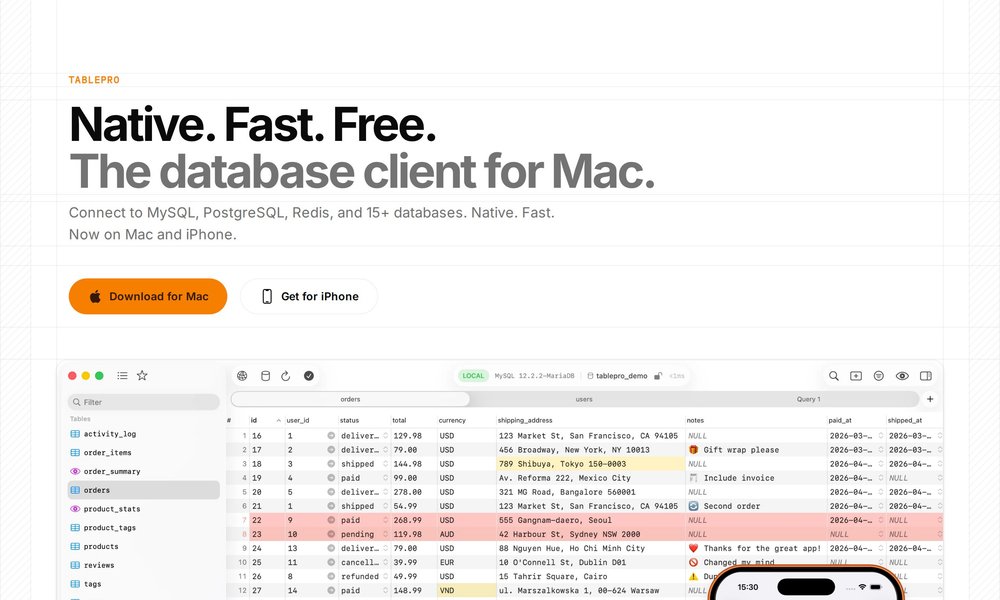Viewport: 1000px width, 600px height.
Task: Click the heart emoji in Thanks note
Action: (693, 548)
